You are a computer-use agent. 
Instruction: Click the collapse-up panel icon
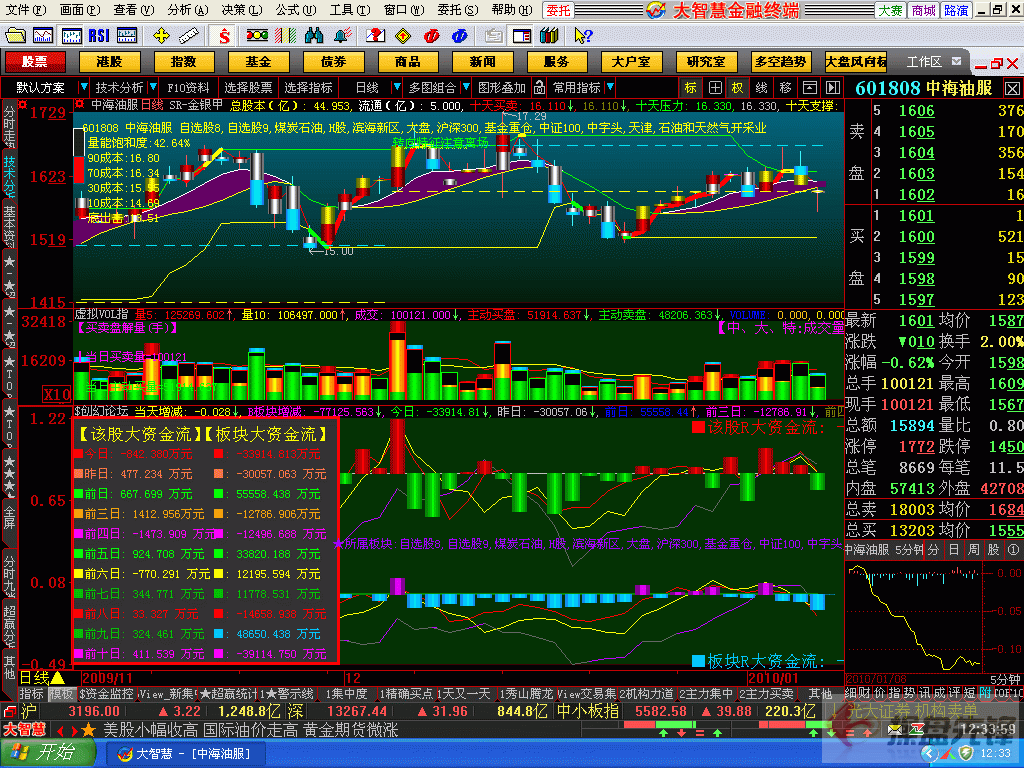tap(810, 87)
